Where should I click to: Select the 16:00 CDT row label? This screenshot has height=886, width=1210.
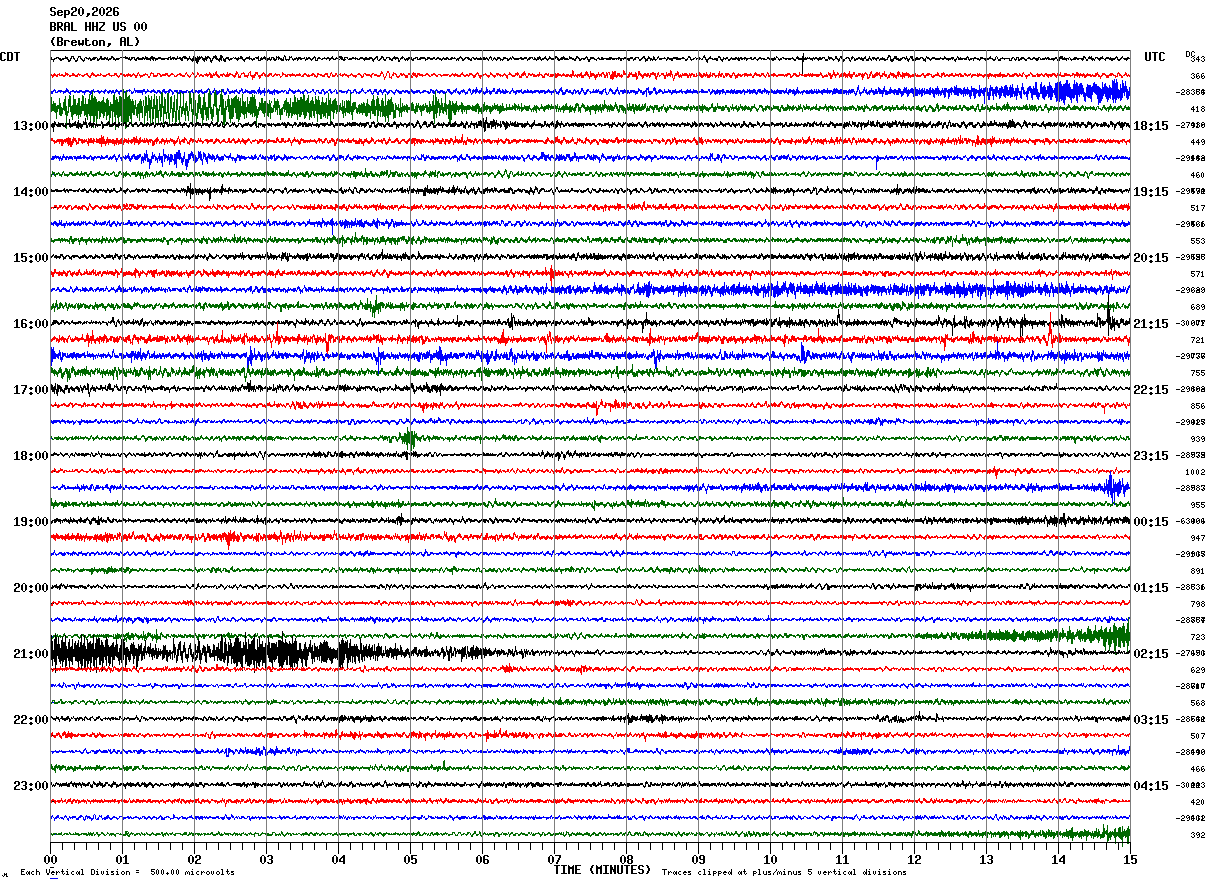(x=31, y=324)
